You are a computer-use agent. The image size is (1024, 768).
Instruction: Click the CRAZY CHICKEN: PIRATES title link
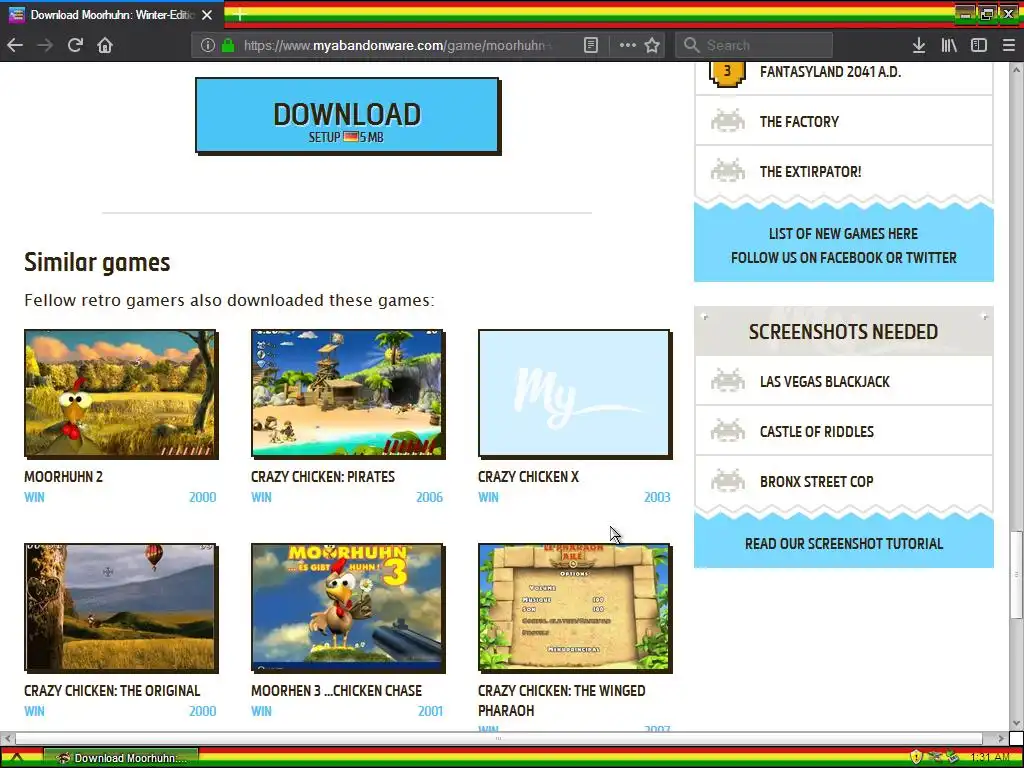(x=323, y=477)
